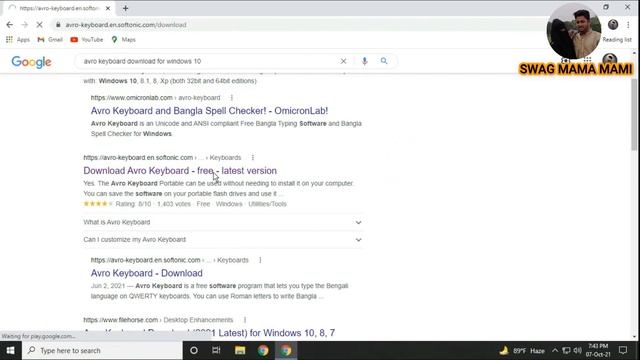
Task: Open the Gmail bookmark
Action: point(50,40)
